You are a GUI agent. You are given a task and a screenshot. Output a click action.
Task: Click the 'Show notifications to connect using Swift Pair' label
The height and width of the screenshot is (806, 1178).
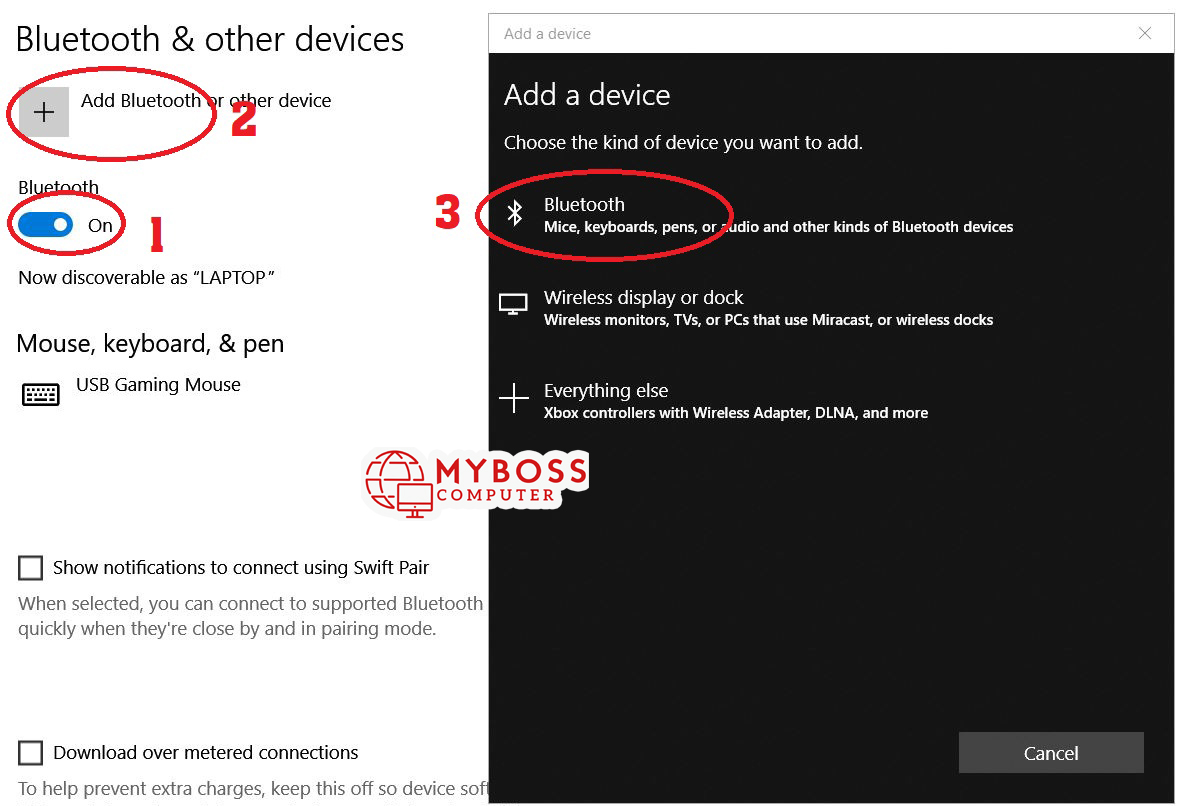240,568
